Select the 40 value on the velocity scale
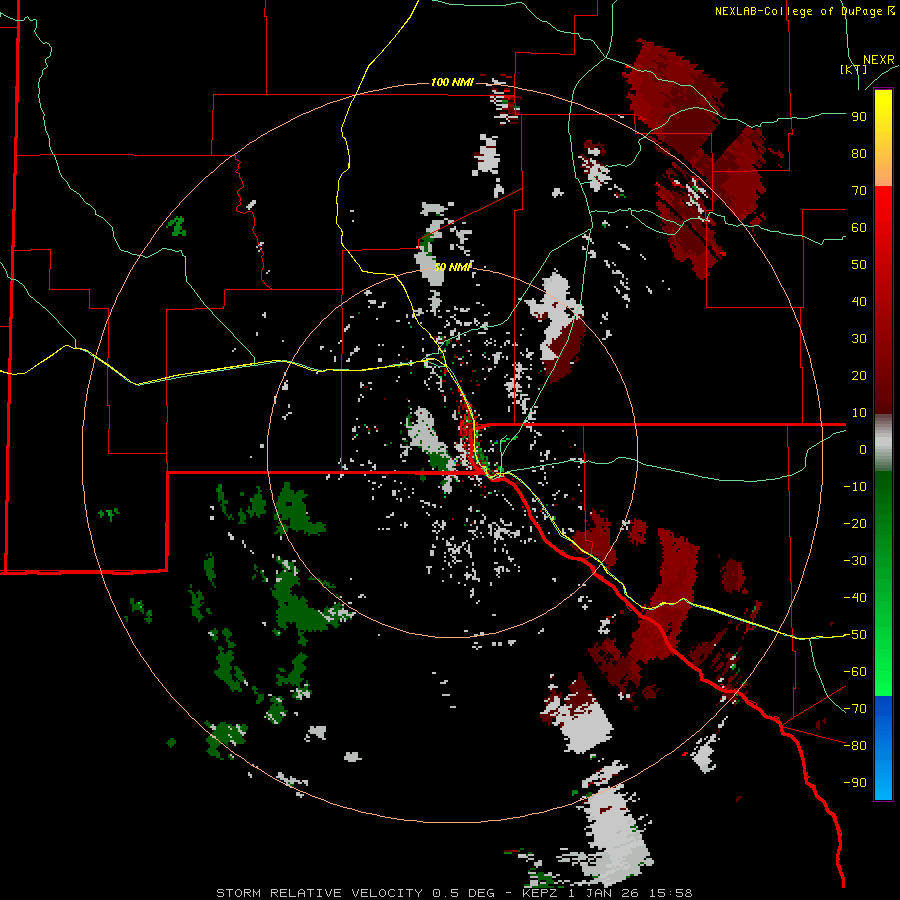The image size is (900, 900). pos(859,302)
